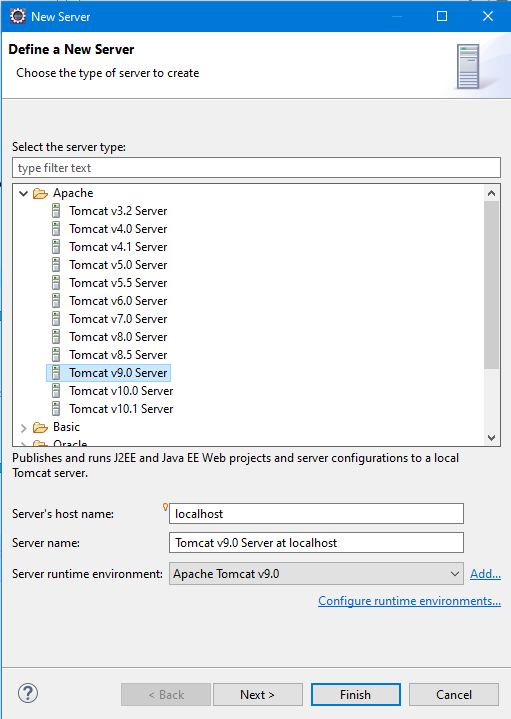Click the Next > button
This screenshot has width=511, height=719.
(x=257, y=695)
